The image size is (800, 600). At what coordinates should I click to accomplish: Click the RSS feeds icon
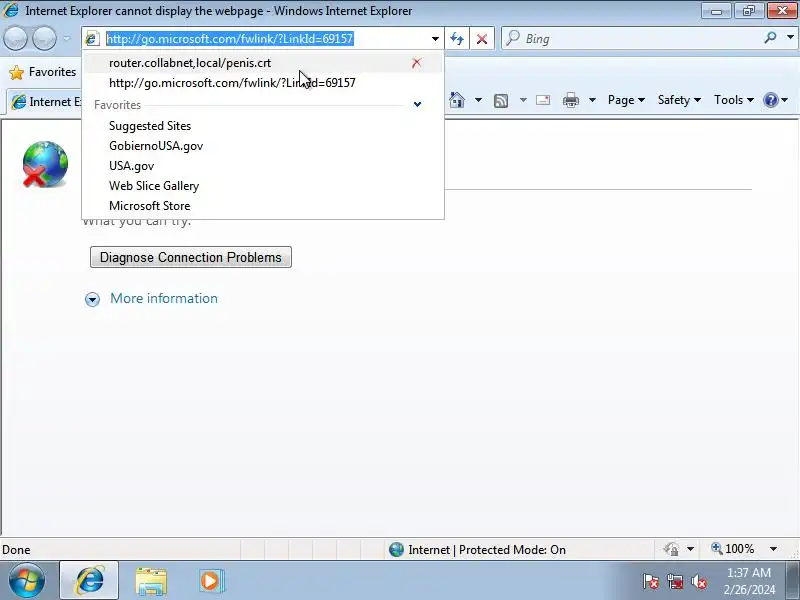(501, 101)
